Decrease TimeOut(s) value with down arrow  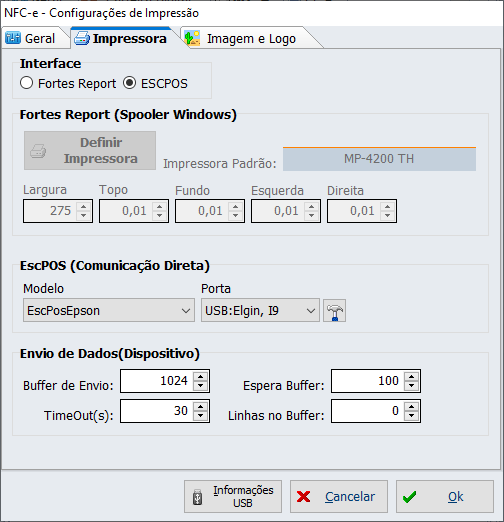pyautogui.click(x=200, y=416)
